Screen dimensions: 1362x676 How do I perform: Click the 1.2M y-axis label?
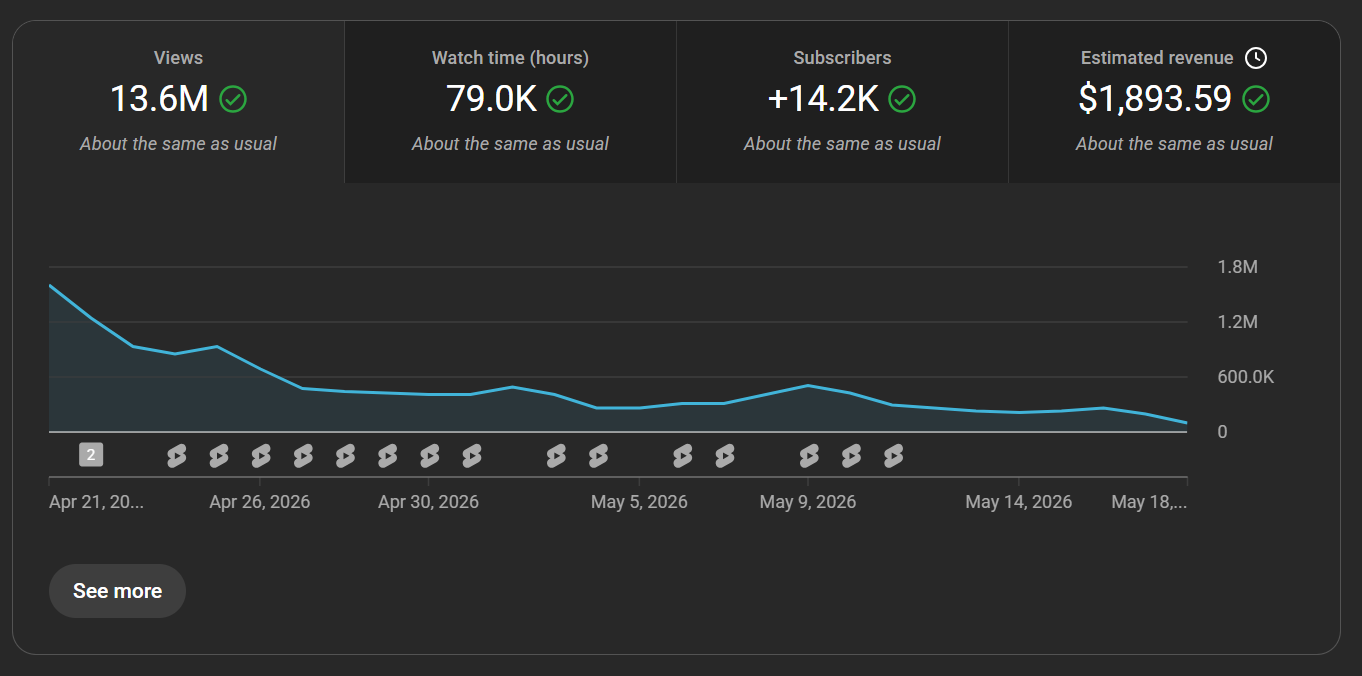point(1237,322)
